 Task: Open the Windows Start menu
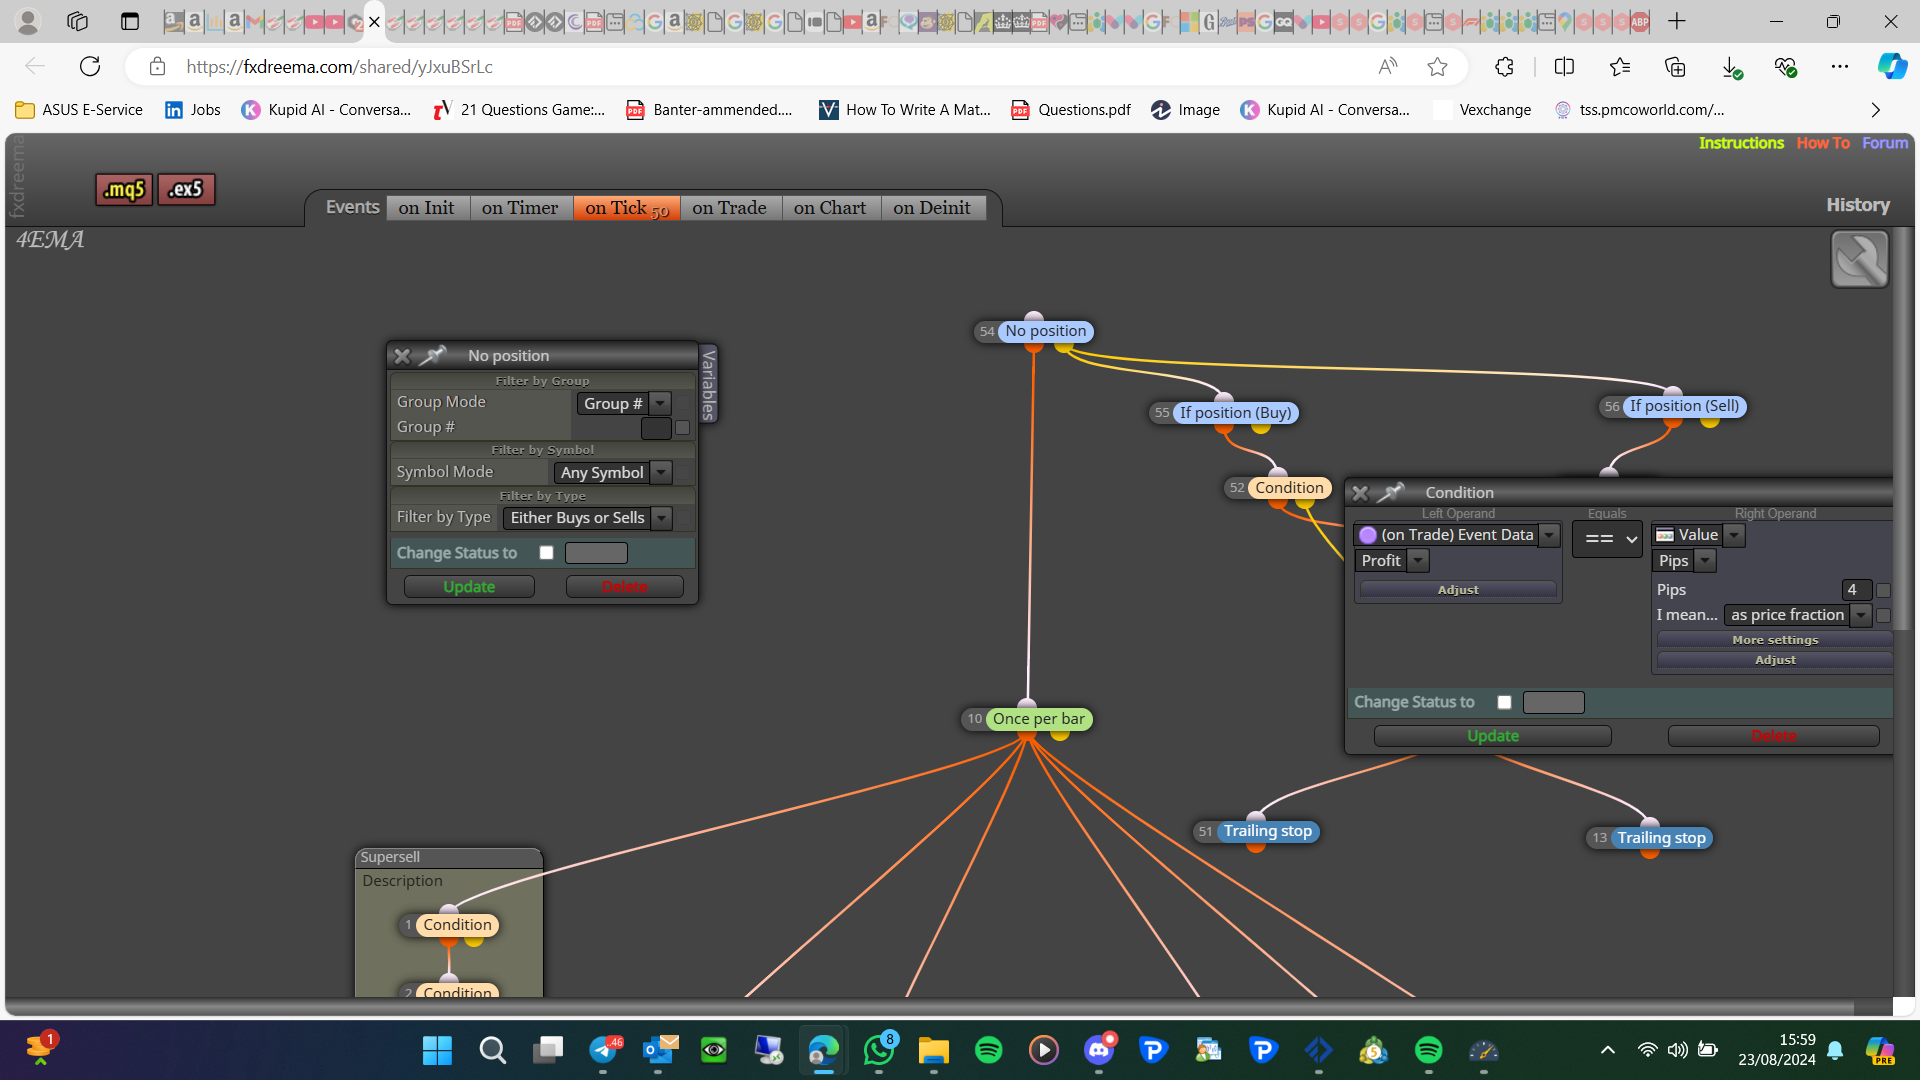[437, 1050]
